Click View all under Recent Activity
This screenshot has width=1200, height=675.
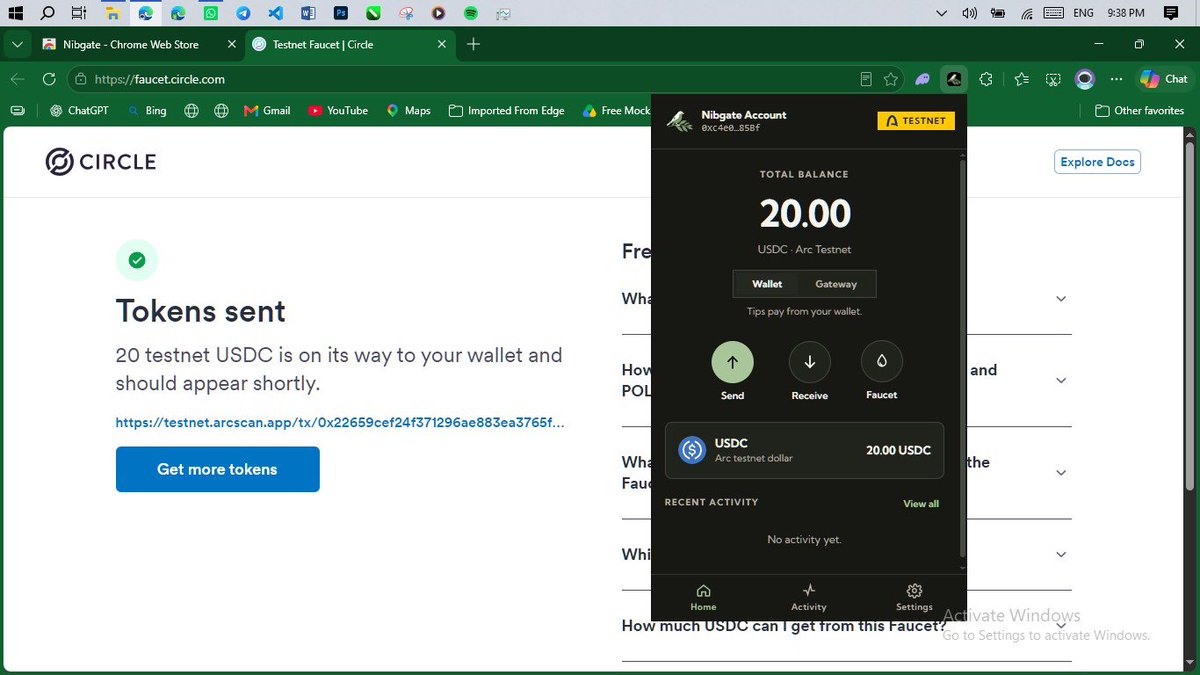click(921, 504)
